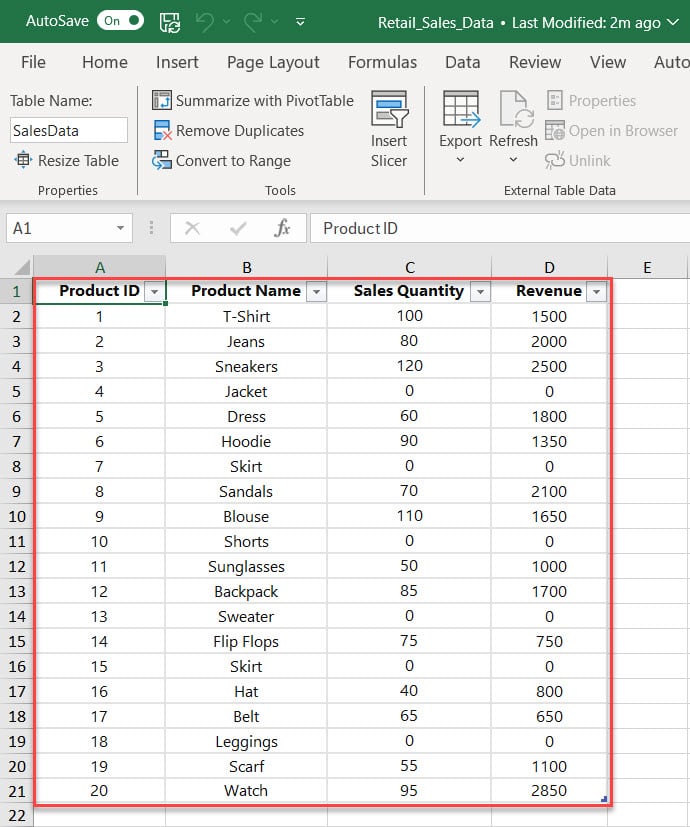Select row 5 header

(x=16, y=391)
